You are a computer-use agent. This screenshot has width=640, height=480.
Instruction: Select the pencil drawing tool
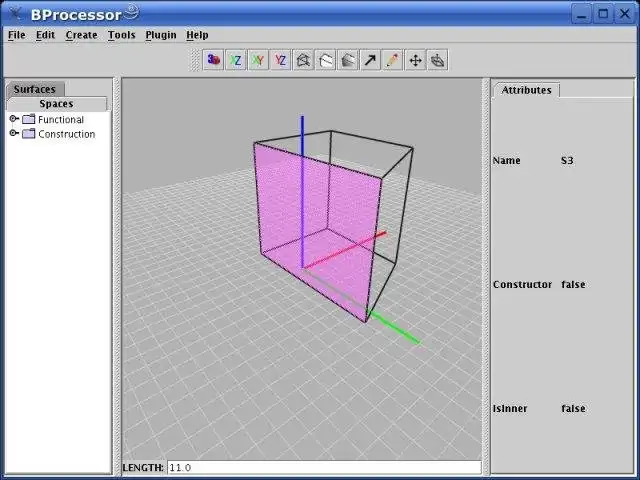click(x=393, y=60)
